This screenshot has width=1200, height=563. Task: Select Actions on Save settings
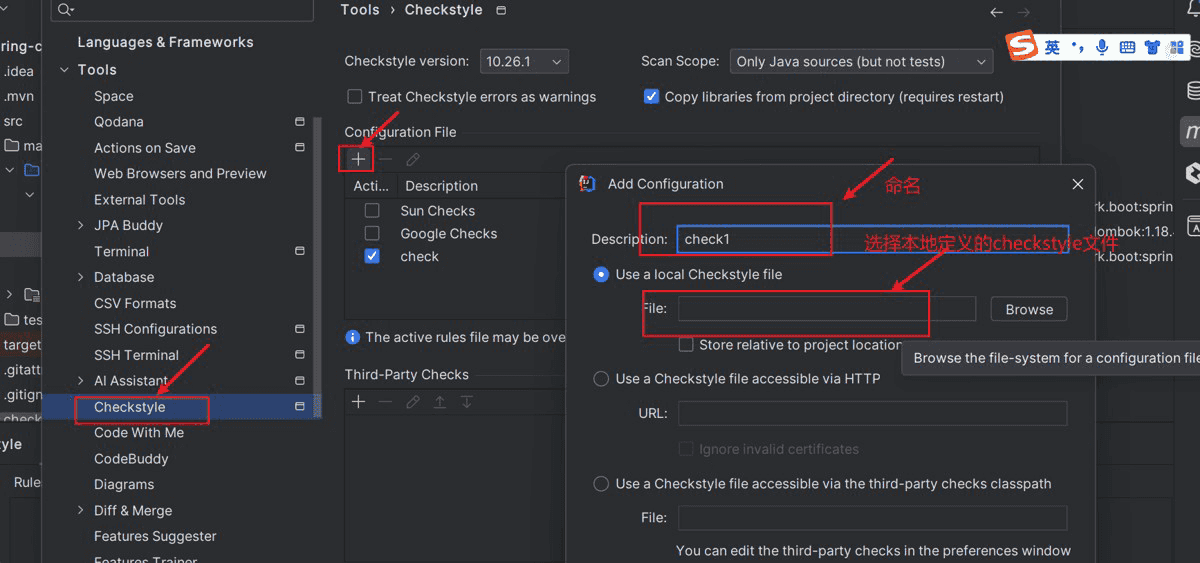[145, 148]
